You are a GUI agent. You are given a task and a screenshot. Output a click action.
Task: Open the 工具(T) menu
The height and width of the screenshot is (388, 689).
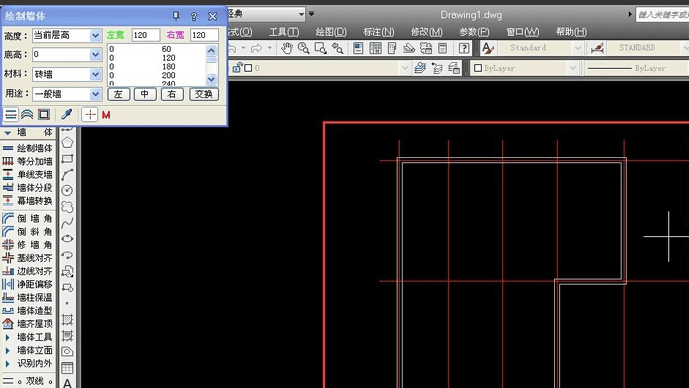tap(284, 32)
